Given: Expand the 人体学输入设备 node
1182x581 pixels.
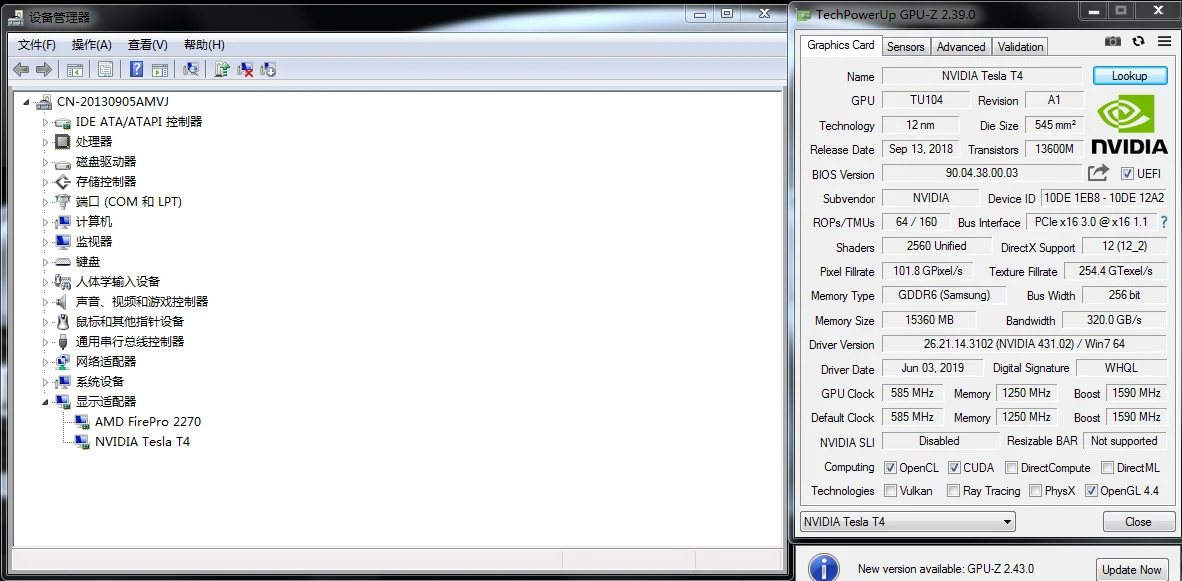Looking at the screenshot, I should [45, 282].
